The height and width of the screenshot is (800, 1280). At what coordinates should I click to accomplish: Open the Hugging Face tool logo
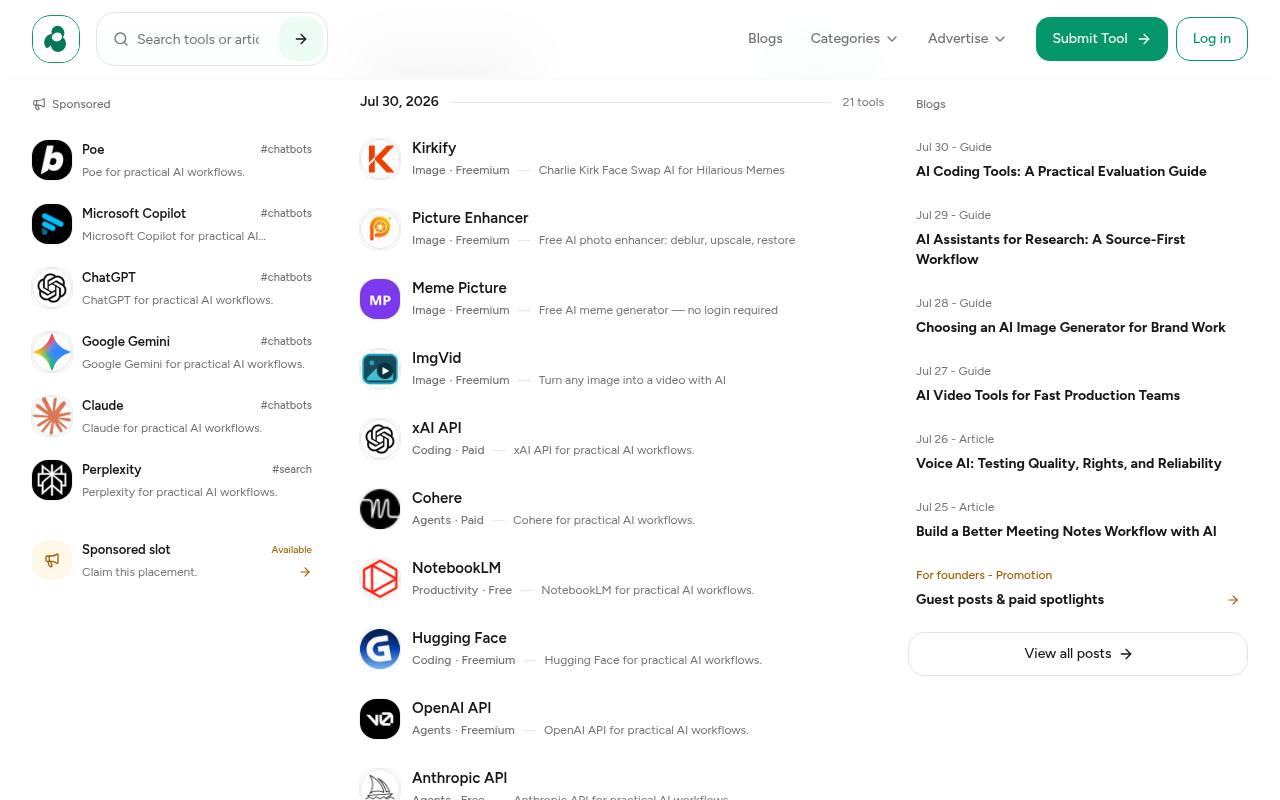tap(380, 649)
